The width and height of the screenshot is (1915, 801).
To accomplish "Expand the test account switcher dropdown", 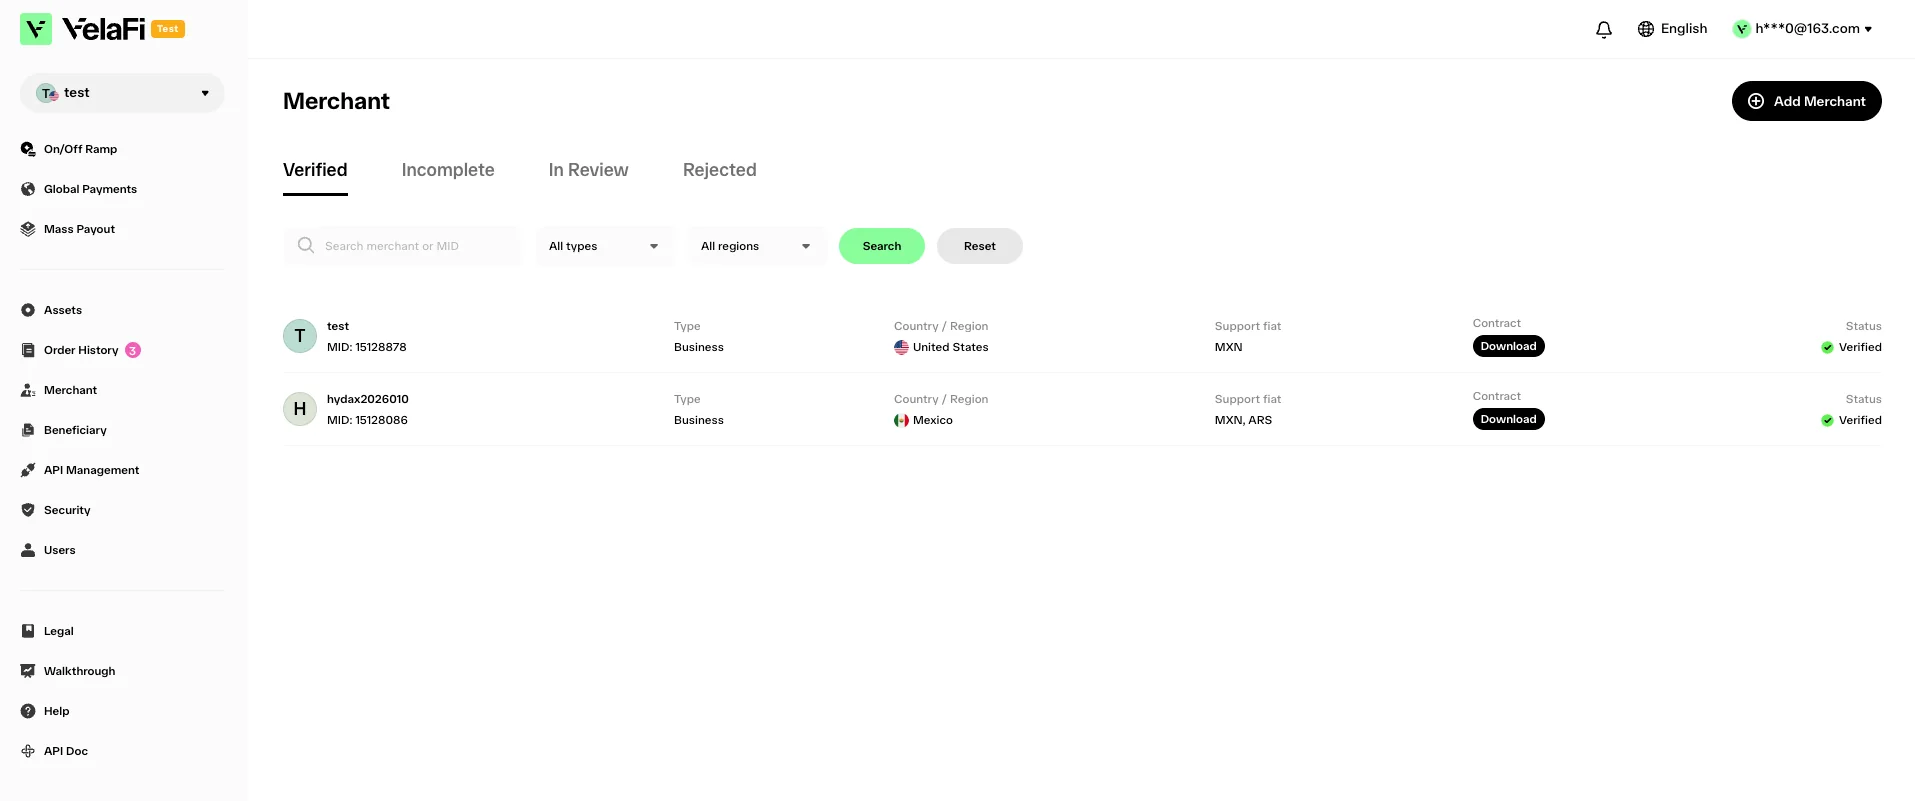I will point(122,93).
